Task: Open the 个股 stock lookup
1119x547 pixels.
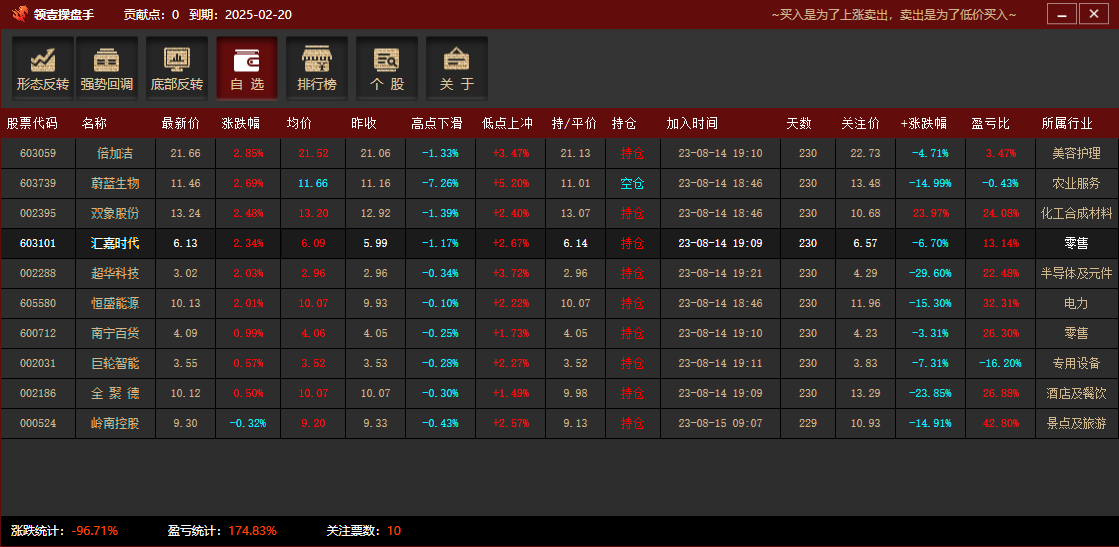Action: pos(387,68)
